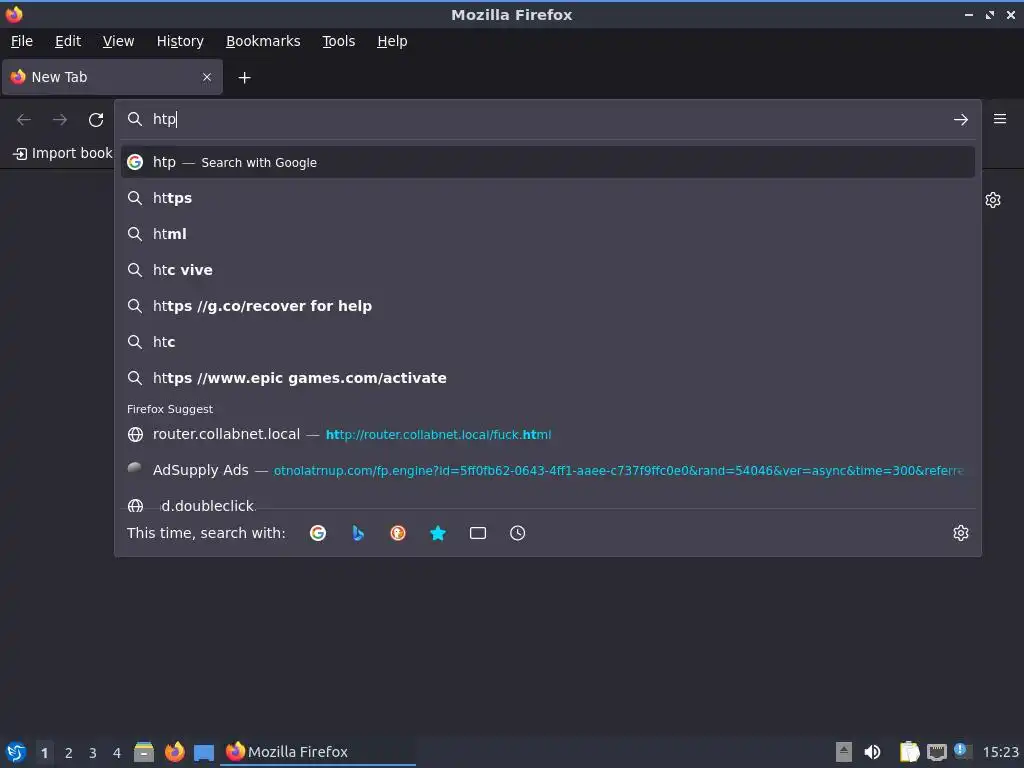Click the Import bookmarks toolbar button
Image resolution: width=1024 pixels, height=768 pixels.
pos(63,153)
